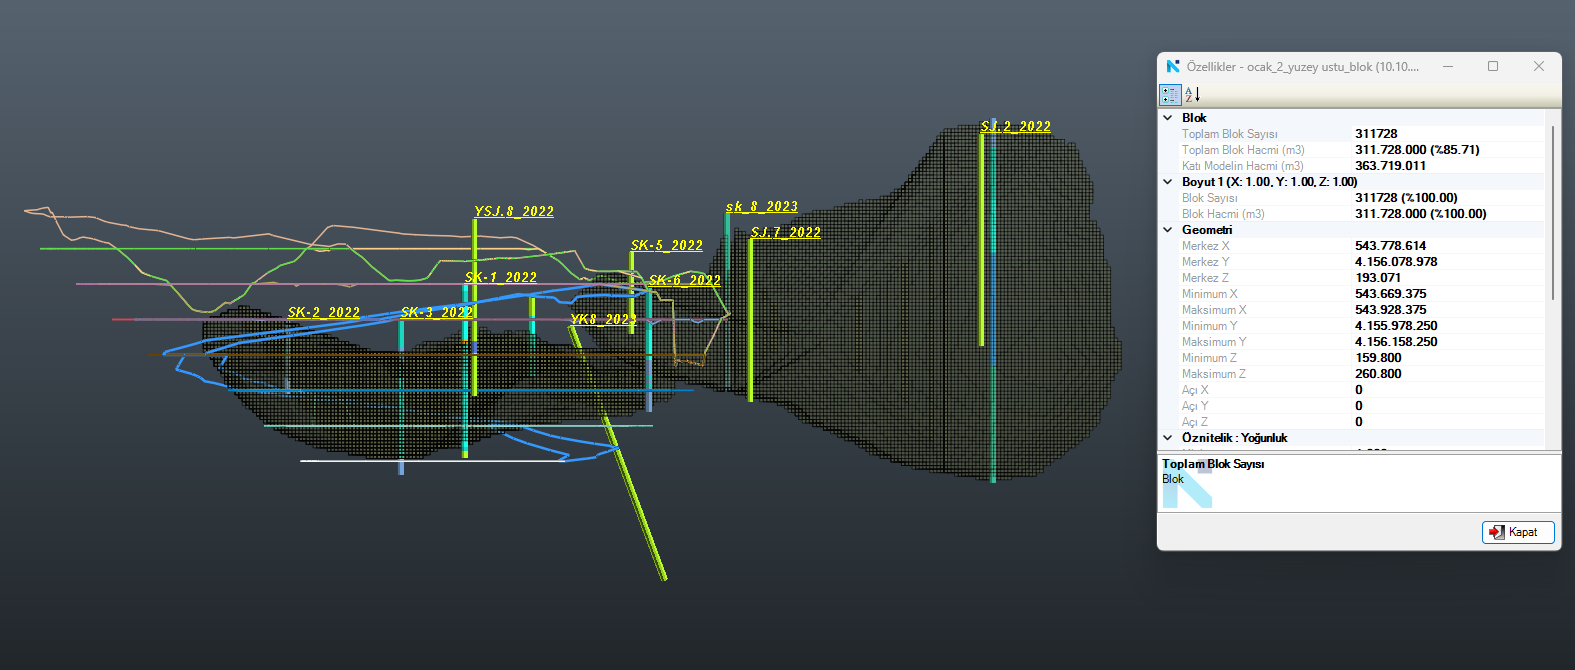Minimize the Özellikler properties window

(x=1447, y=67)
